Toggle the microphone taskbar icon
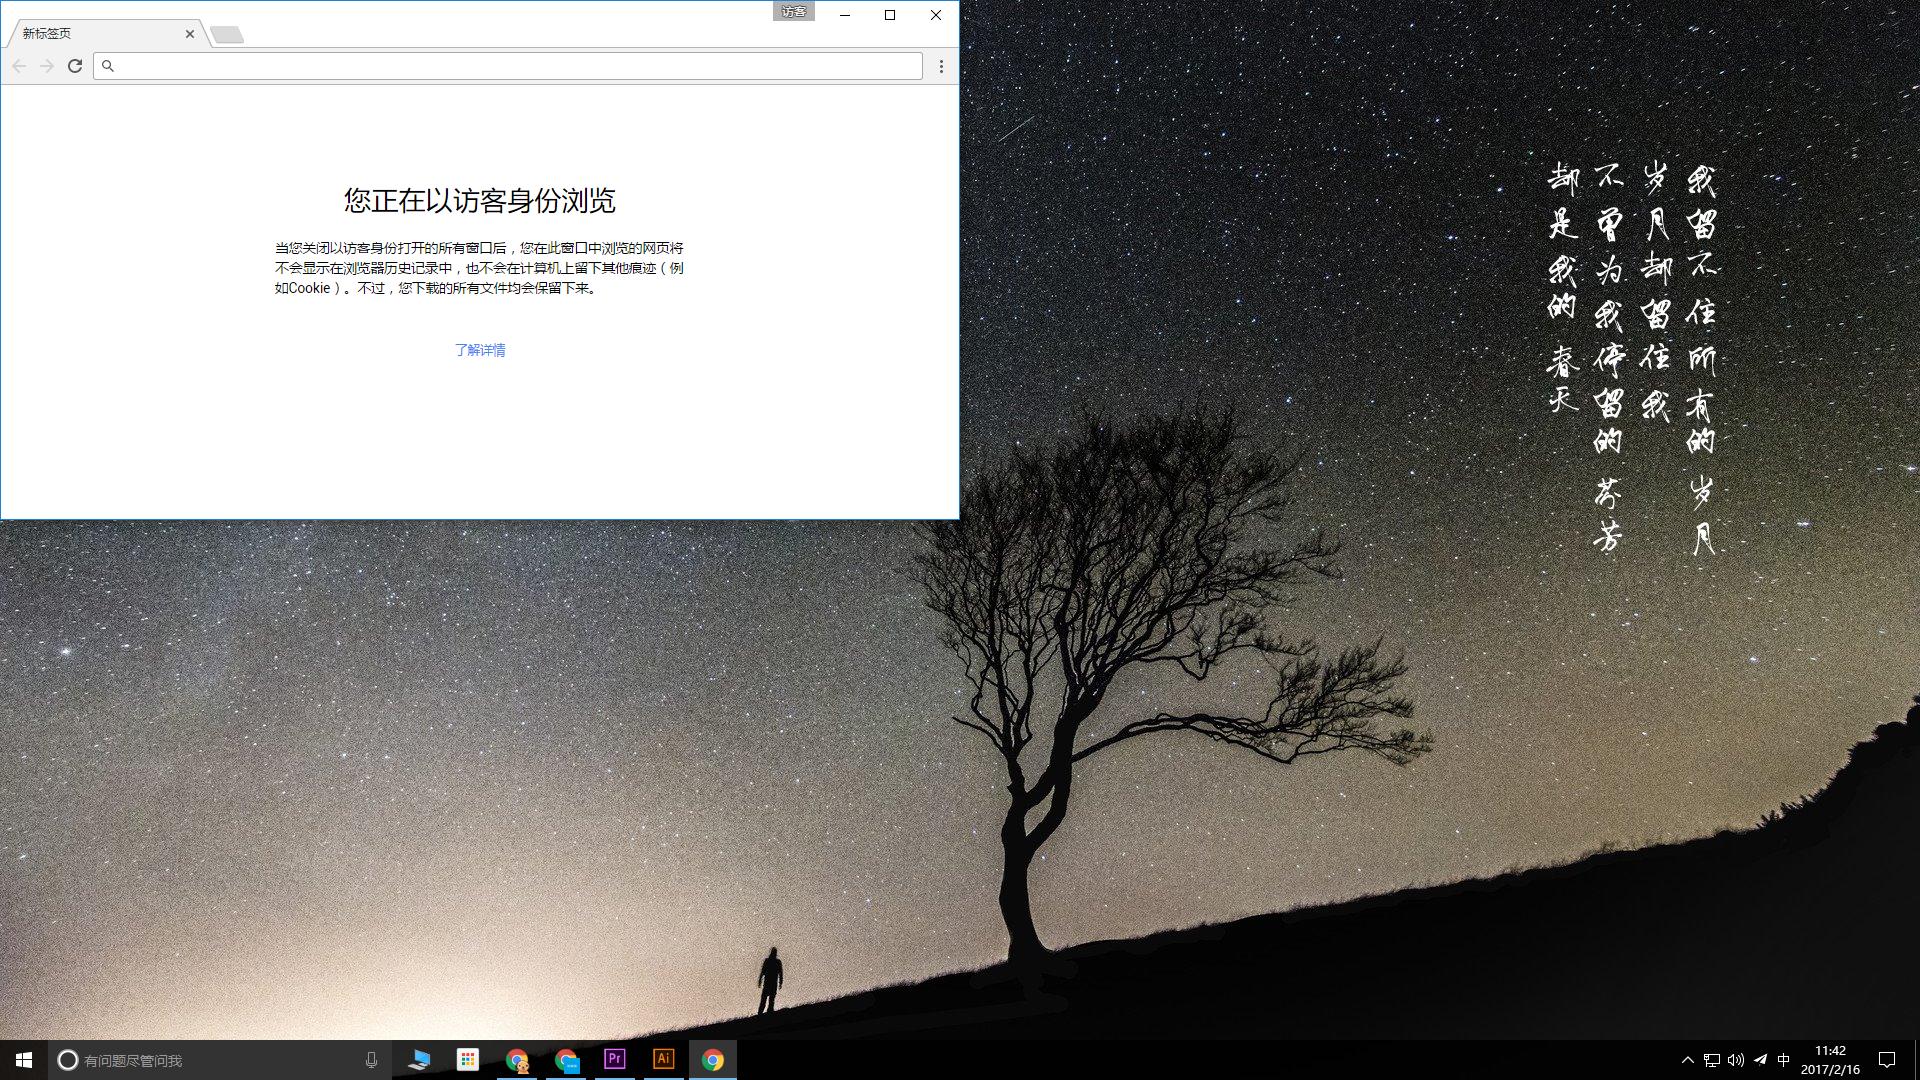The image size is (1920, 1080). click(371, 1060)
